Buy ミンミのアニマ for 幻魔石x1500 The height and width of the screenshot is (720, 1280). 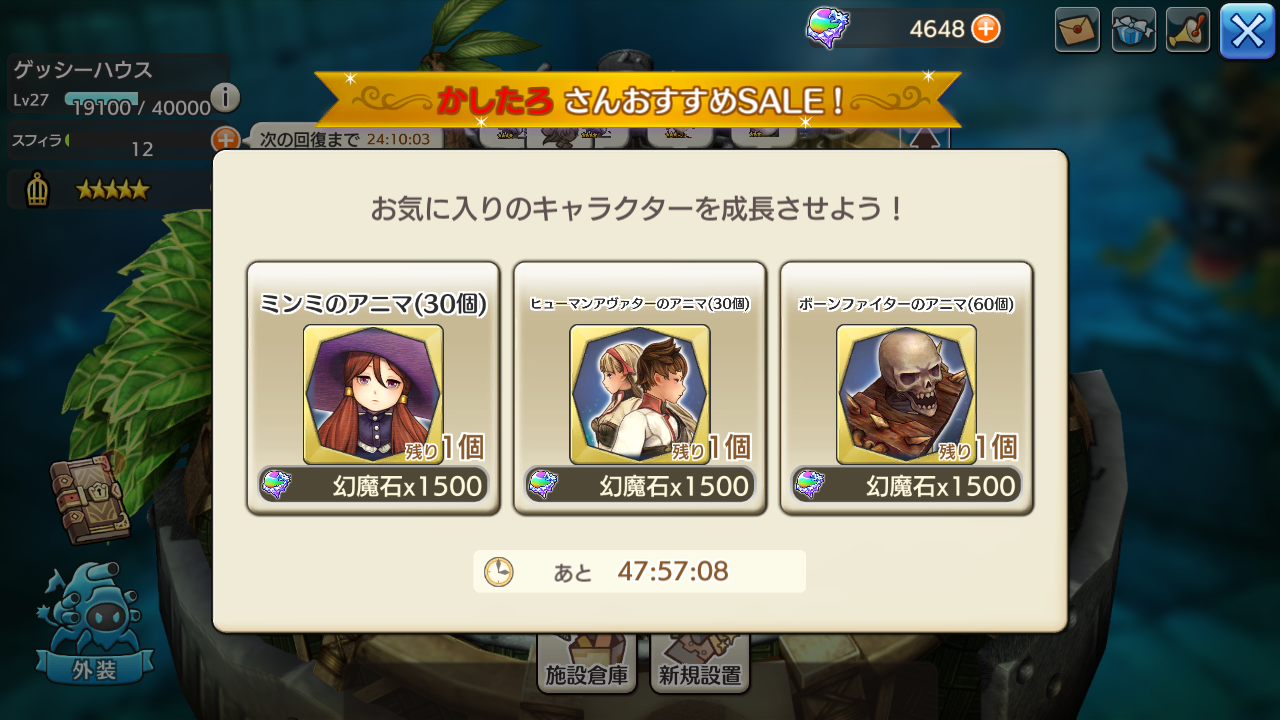click(373, 486)
